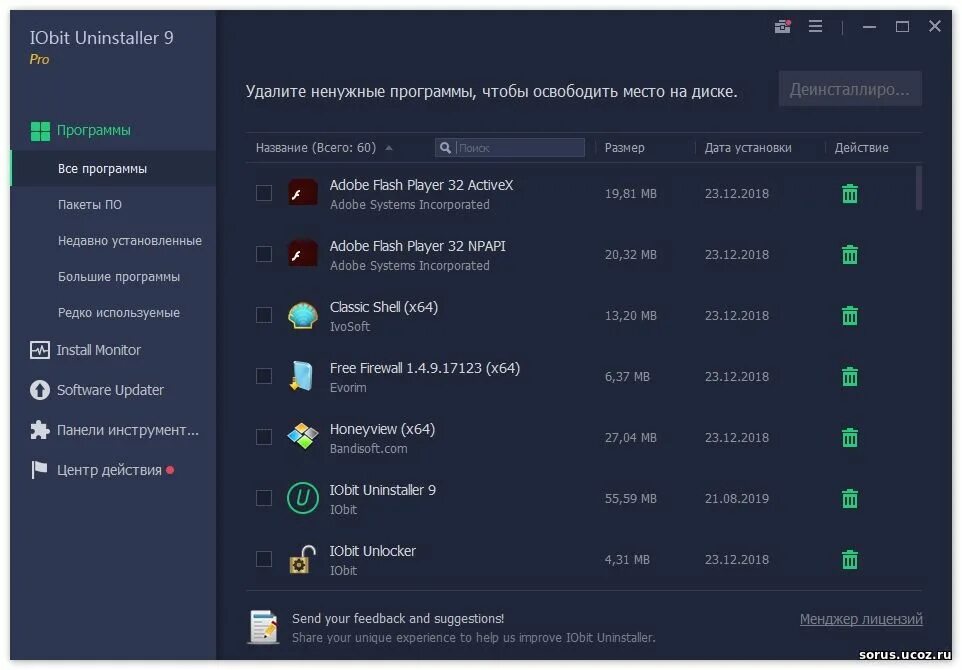Click the Adobe Flash Player 32 ActiveX app icon
Viewport: 962px width, 670px height.
click(303, 193)
